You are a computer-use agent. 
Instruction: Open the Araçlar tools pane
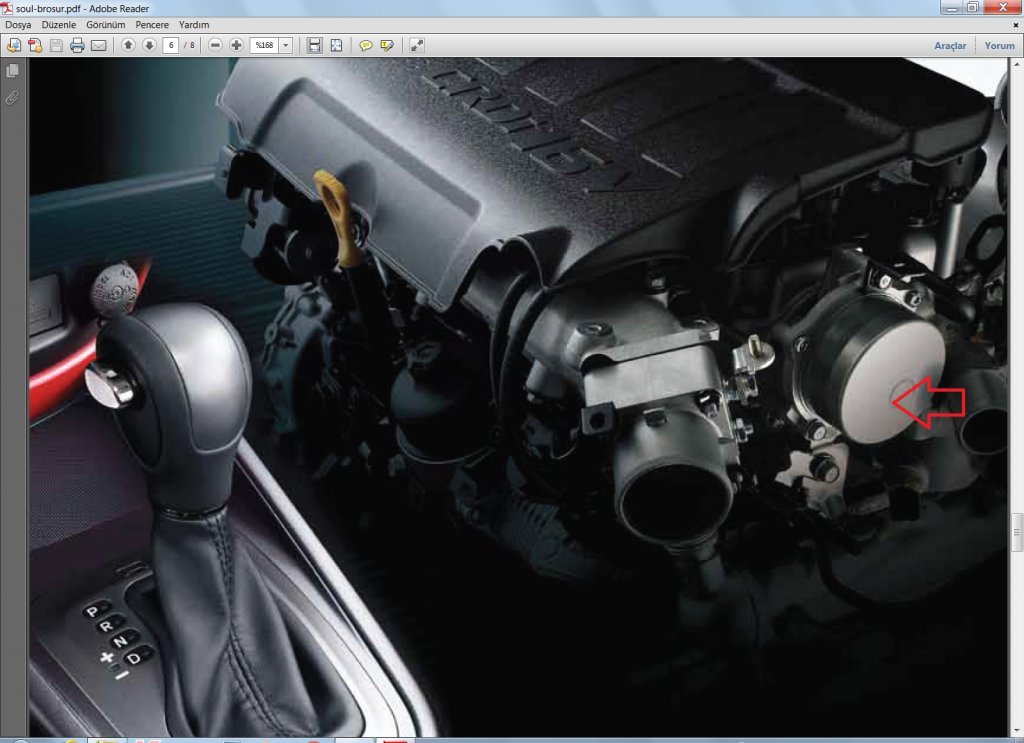(x=949, y=46)
